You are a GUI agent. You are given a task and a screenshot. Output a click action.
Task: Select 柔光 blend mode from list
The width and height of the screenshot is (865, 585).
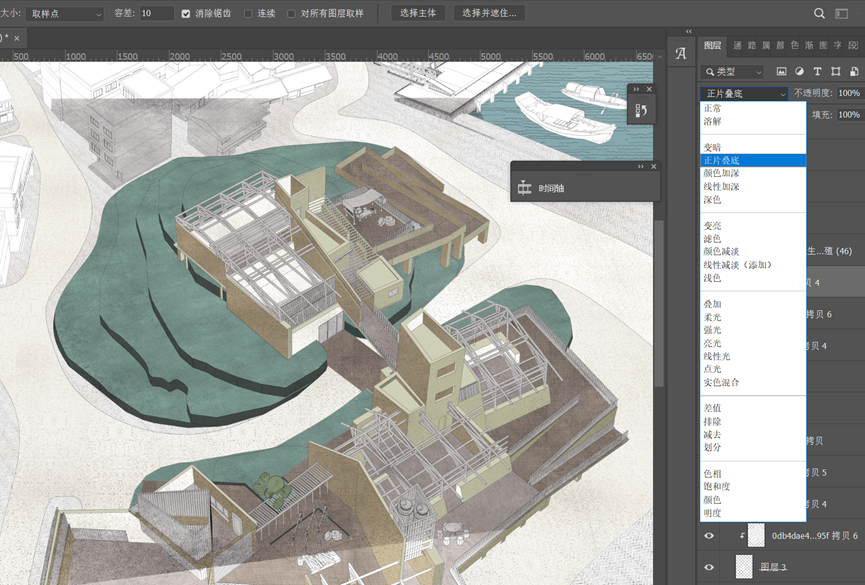point(713,317)
